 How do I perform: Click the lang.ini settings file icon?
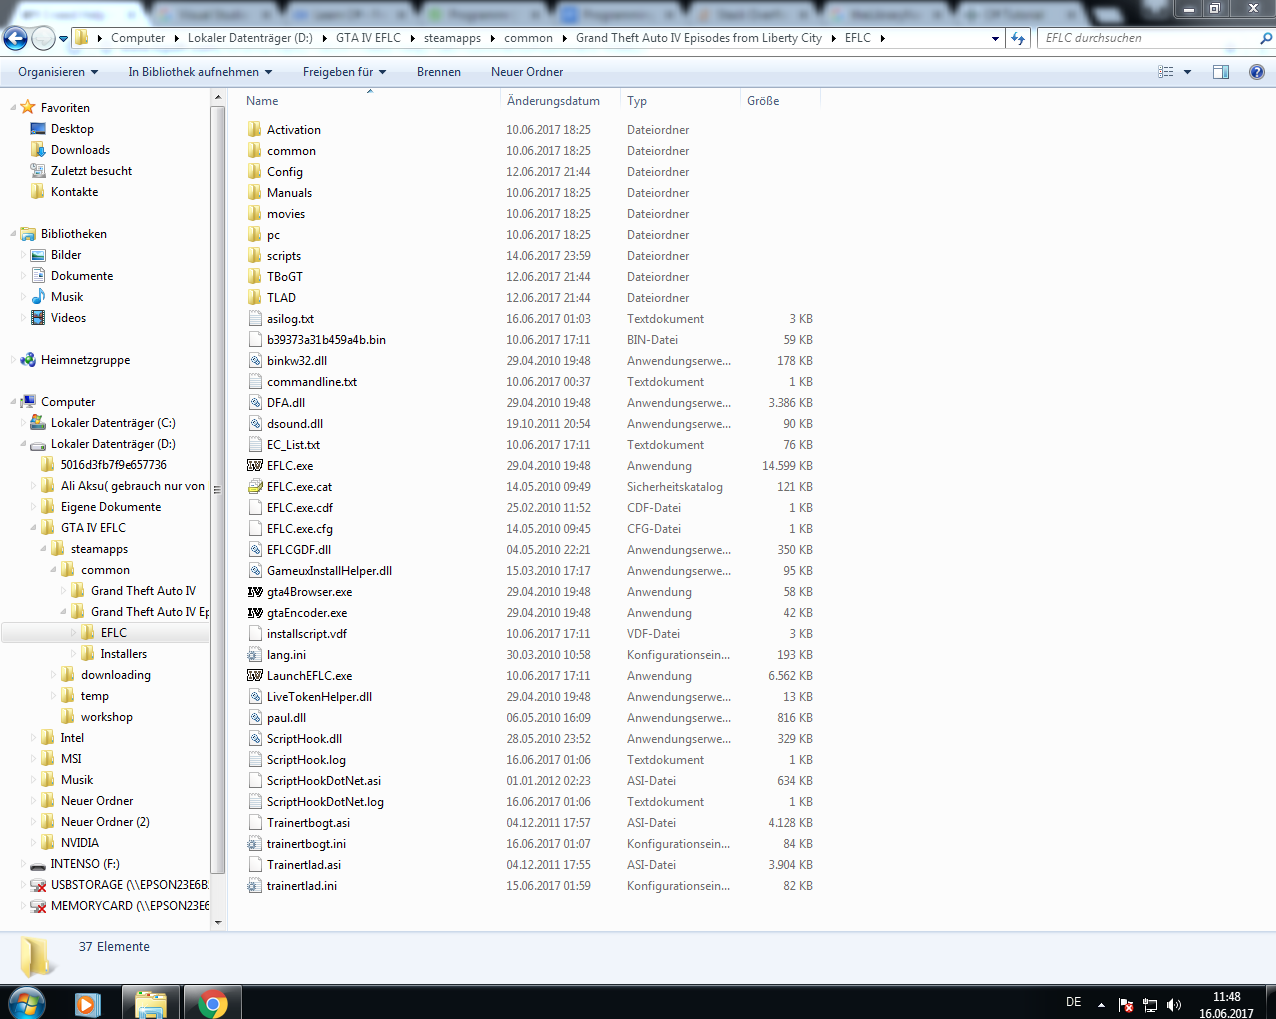[x=255, y=655]
